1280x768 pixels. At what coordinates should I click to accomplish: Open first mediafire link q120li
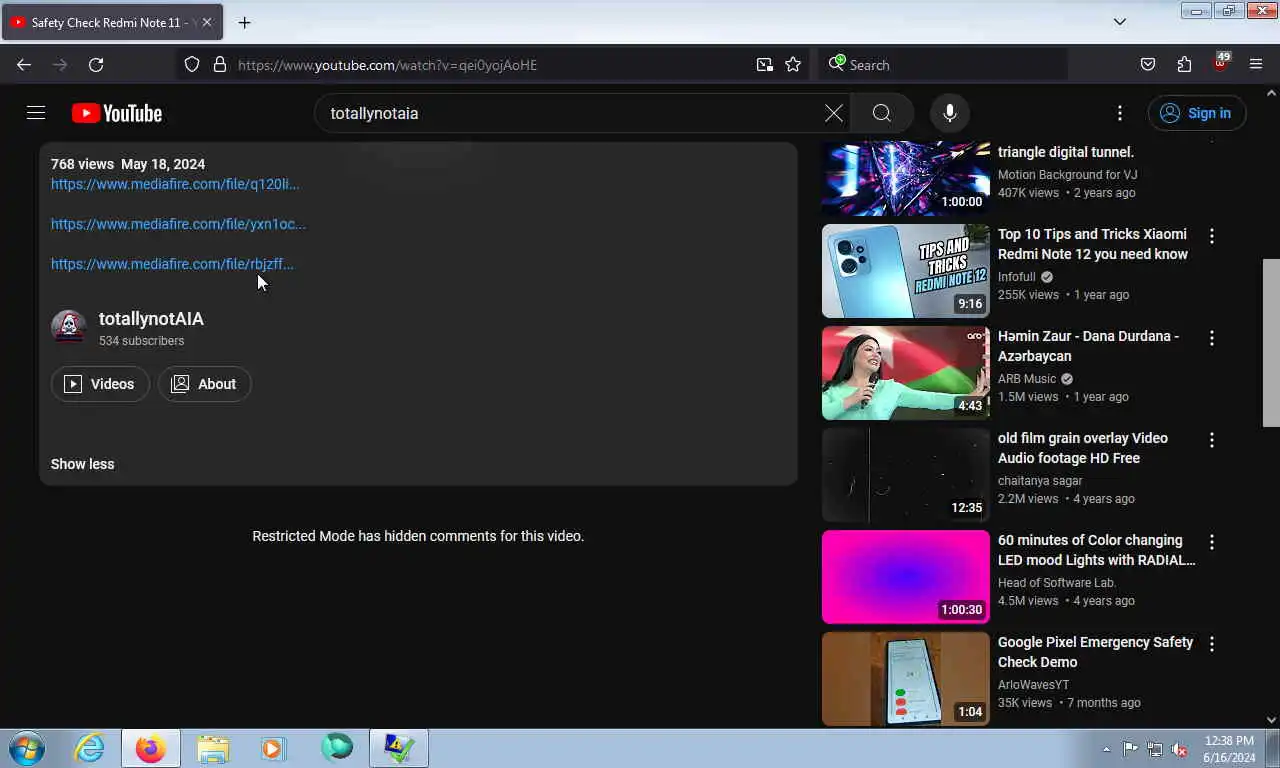click(175, 184)
